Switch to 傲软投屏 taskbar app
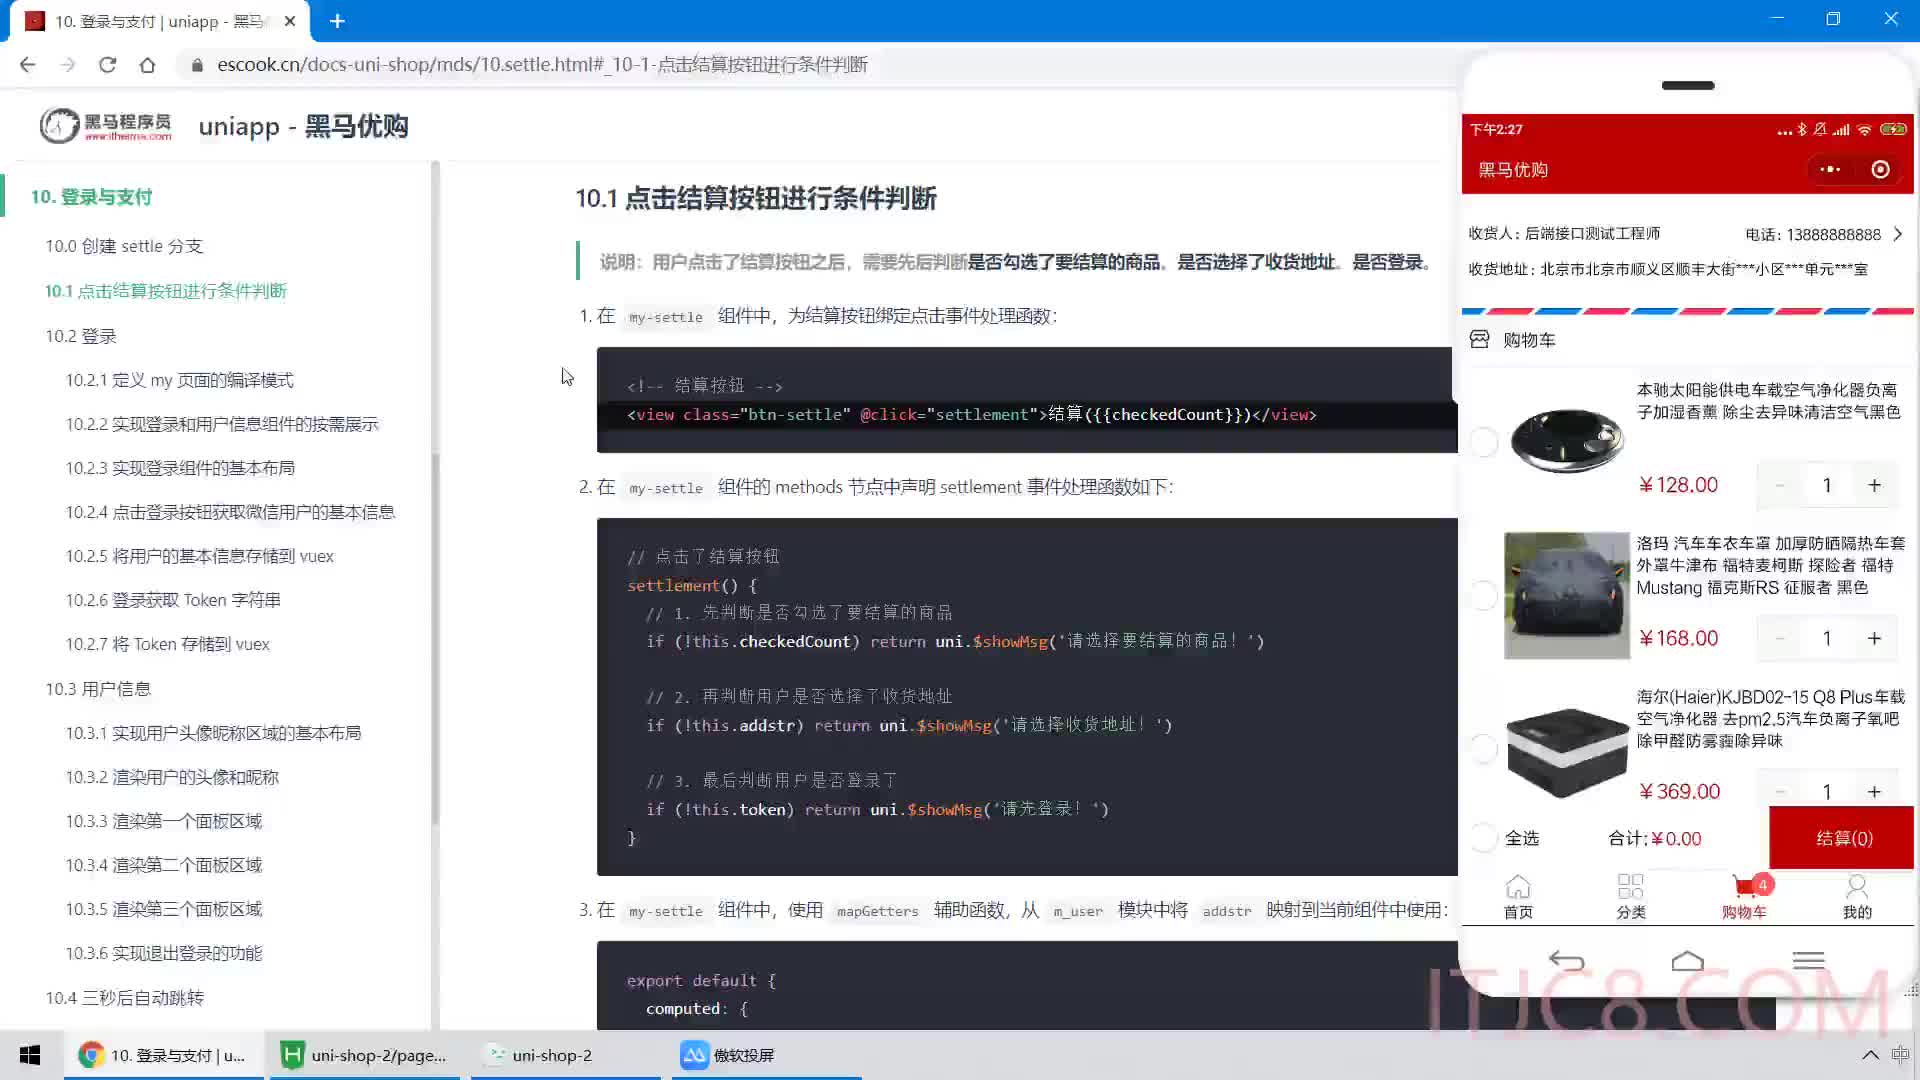The image size is (1920, 1080). pyautogui.click(x=766, y=1055)
